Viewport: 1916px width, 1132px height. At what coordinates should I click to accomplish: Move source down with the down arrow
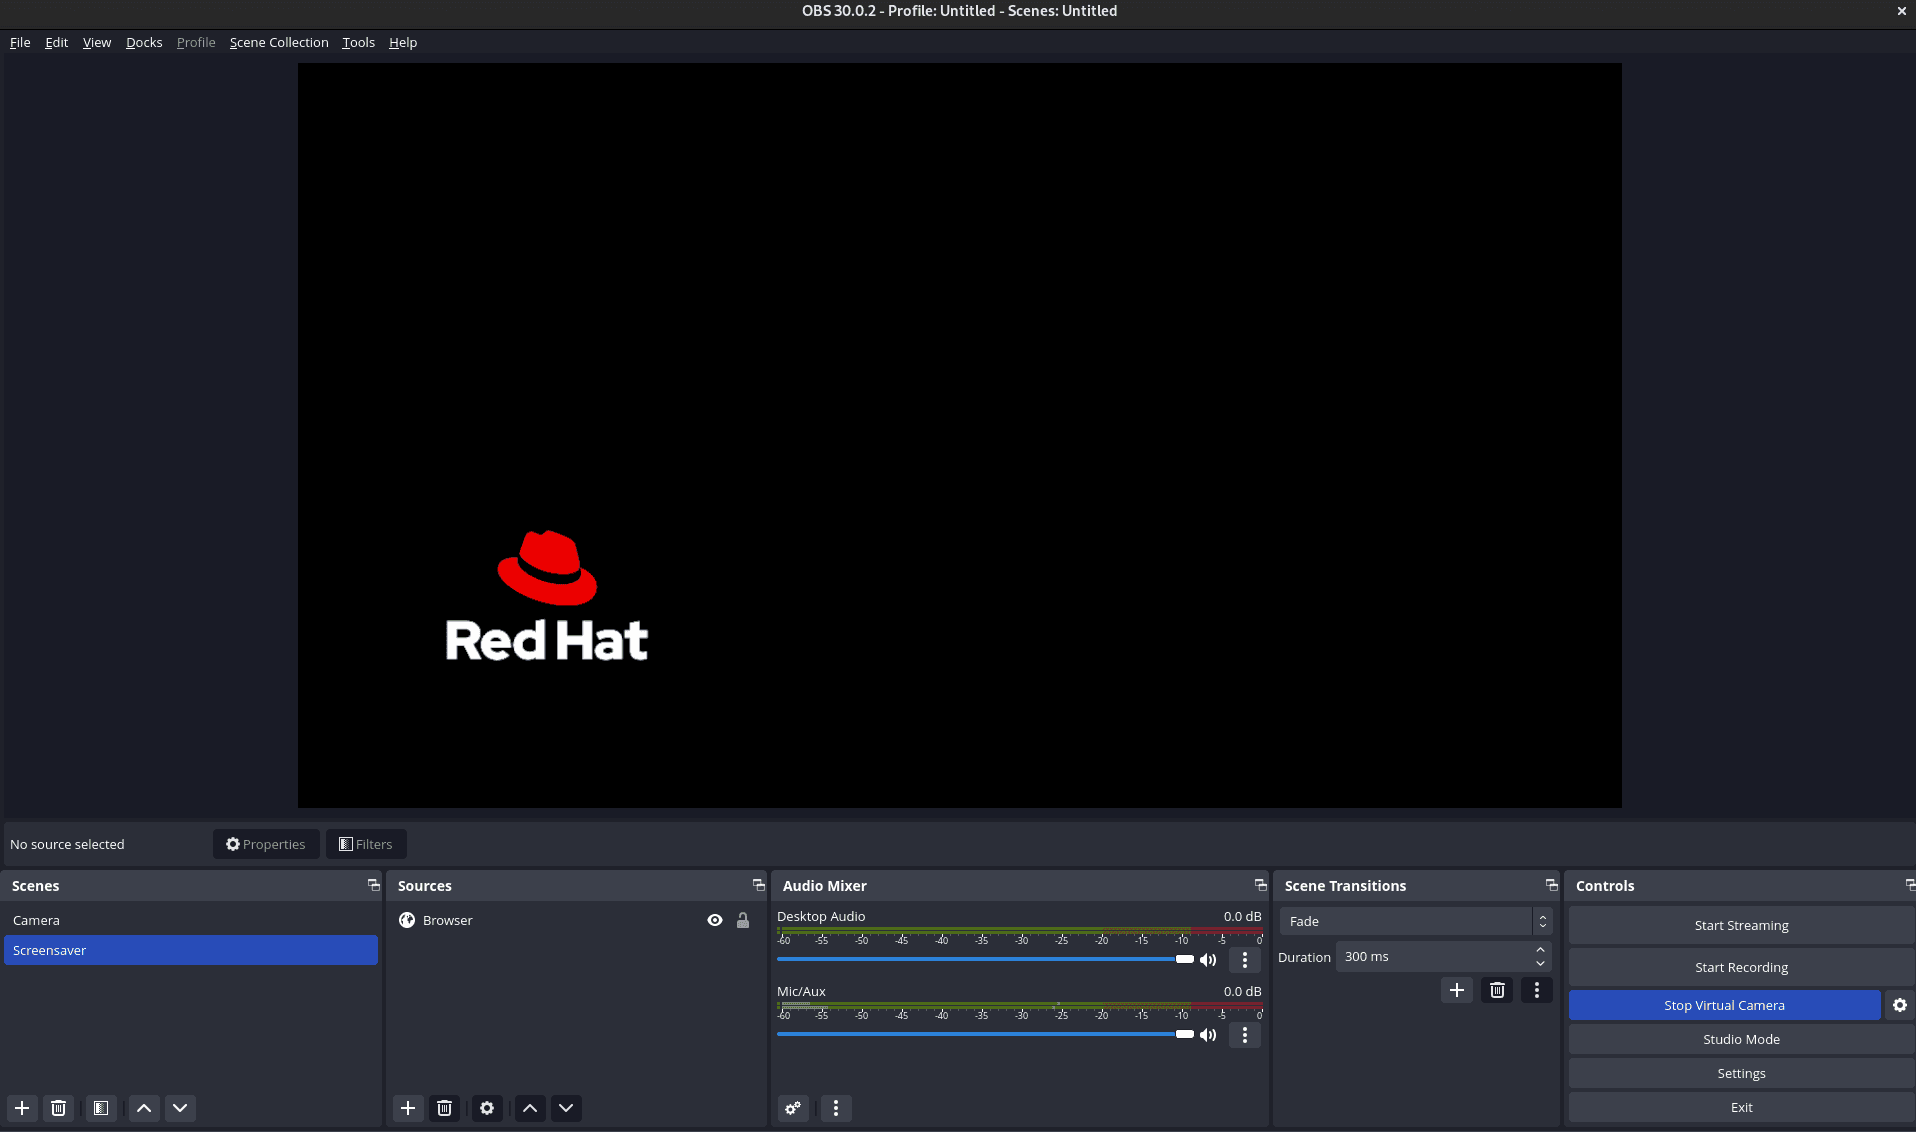coord(566,1108)
